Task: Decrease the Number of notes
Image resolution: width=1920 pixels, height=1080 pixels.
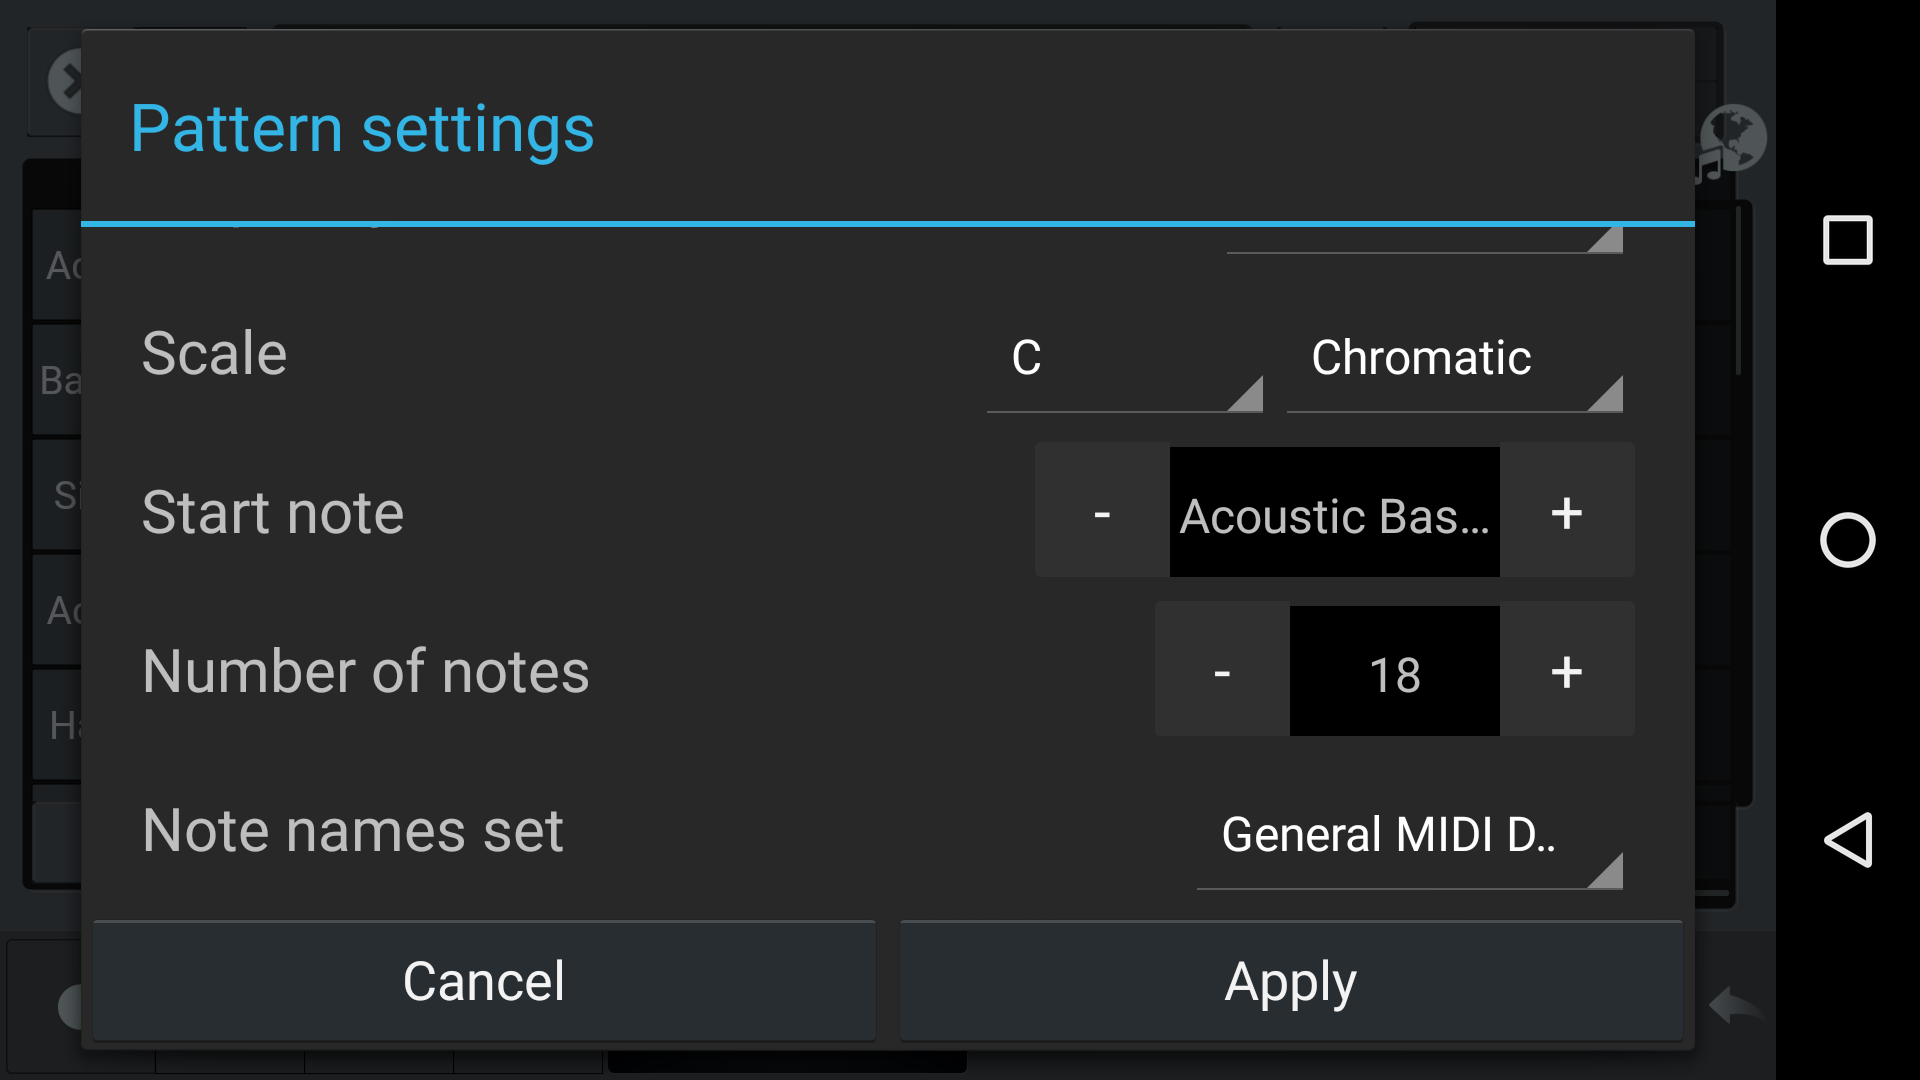Action: [x=1222, y=671]
